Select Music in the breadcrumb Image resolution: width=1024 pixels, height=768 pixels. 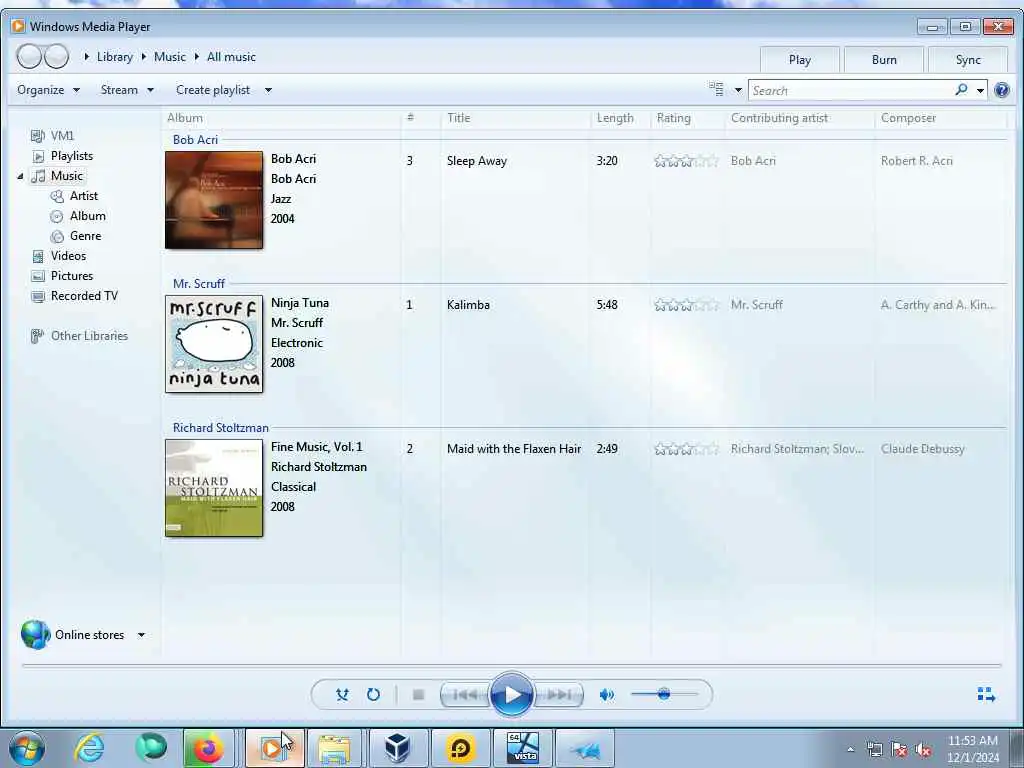pos(170,57)
